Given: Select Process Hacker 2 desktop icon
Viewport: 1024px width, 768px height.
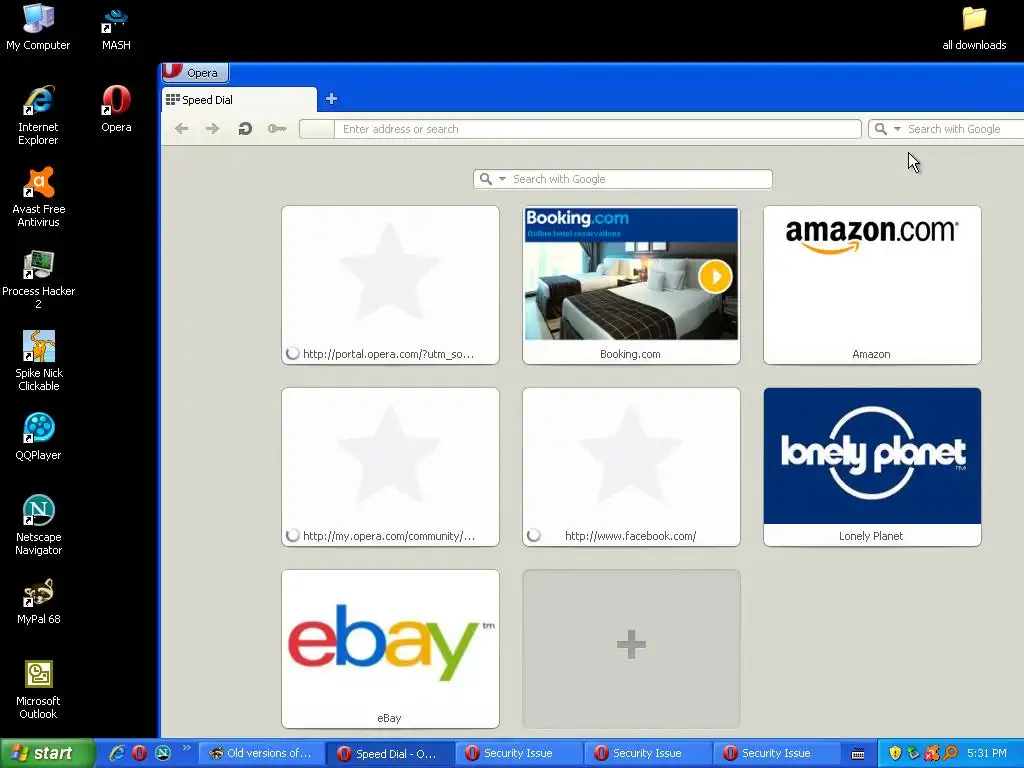Looking at the screenshot, I should pos(39,279).
